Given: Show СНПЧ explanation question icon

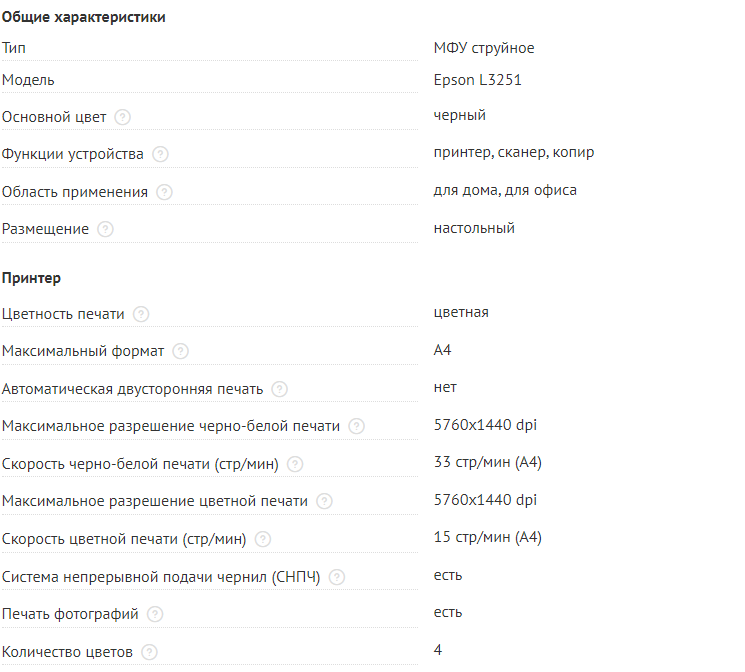Looking at the screenshot, I should pos(337,577).
